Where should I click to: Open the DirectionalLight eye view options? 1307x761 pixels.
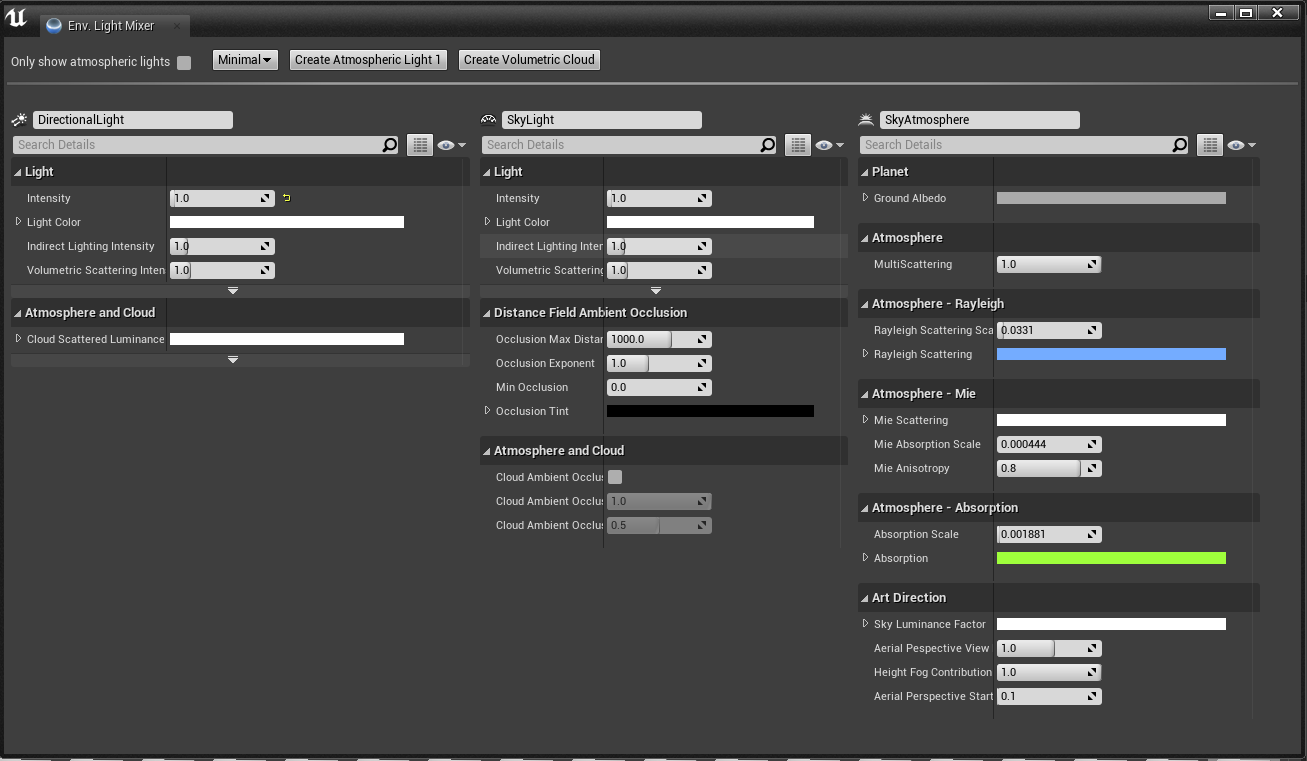click(x=451, y=145)
